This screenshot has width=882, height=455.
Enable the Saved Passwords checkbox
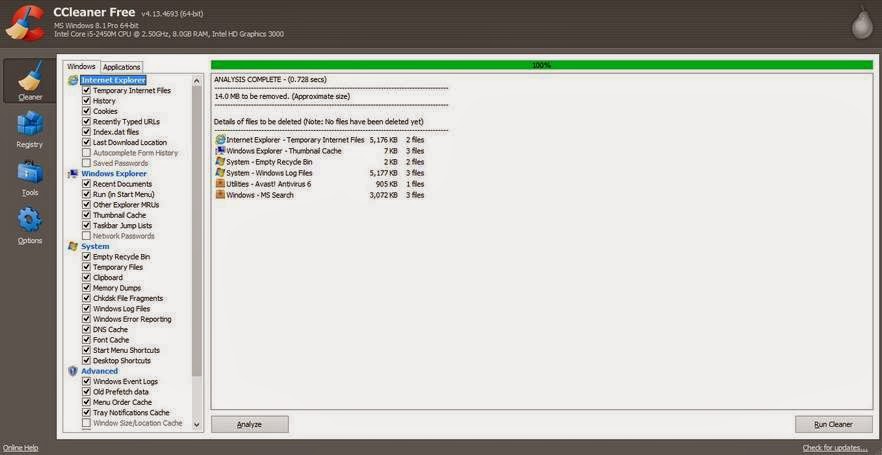86,163
